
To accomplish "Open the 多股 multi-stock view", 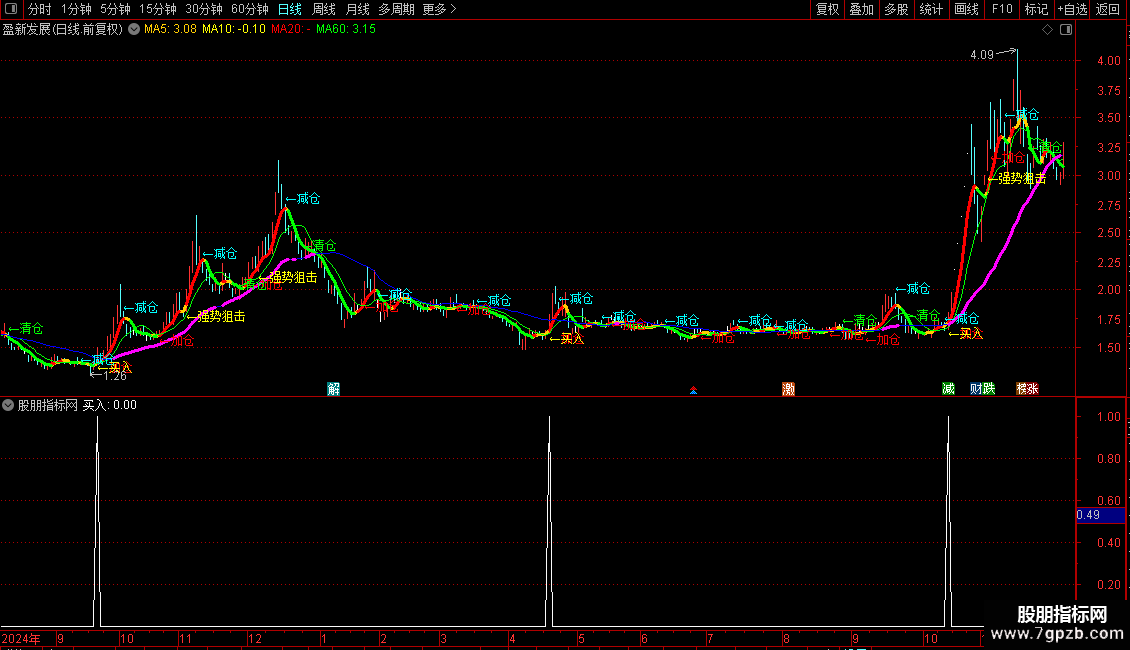I will tap(896, 9).
